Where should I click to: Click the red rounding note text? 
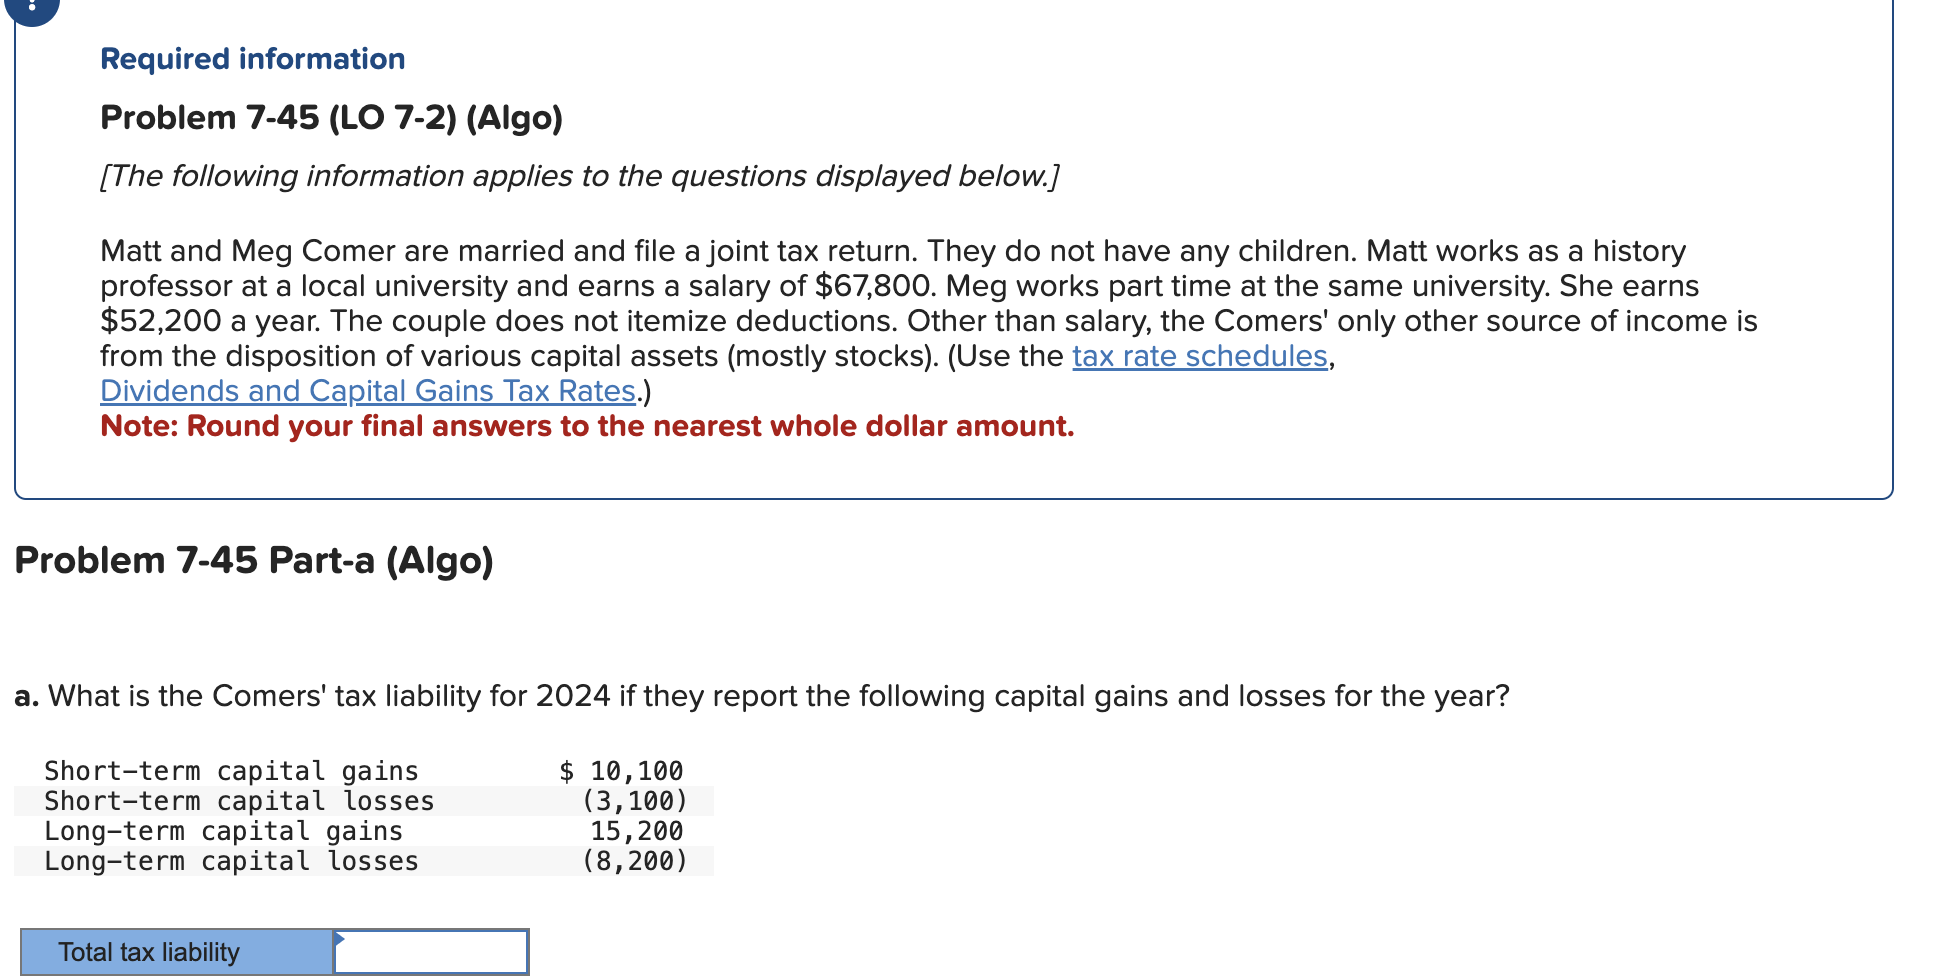pos(585,426)
